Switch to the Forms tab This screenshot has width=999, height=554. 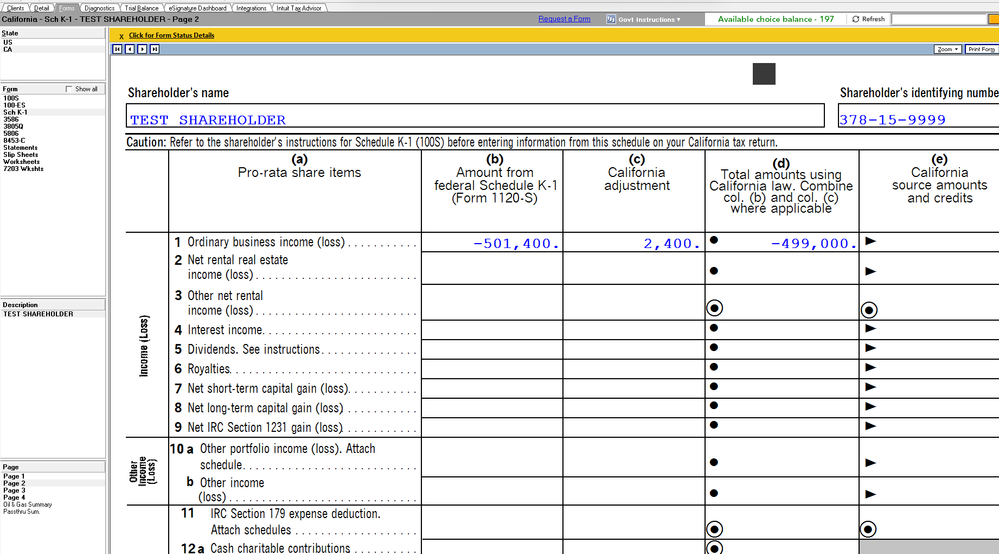66,8
